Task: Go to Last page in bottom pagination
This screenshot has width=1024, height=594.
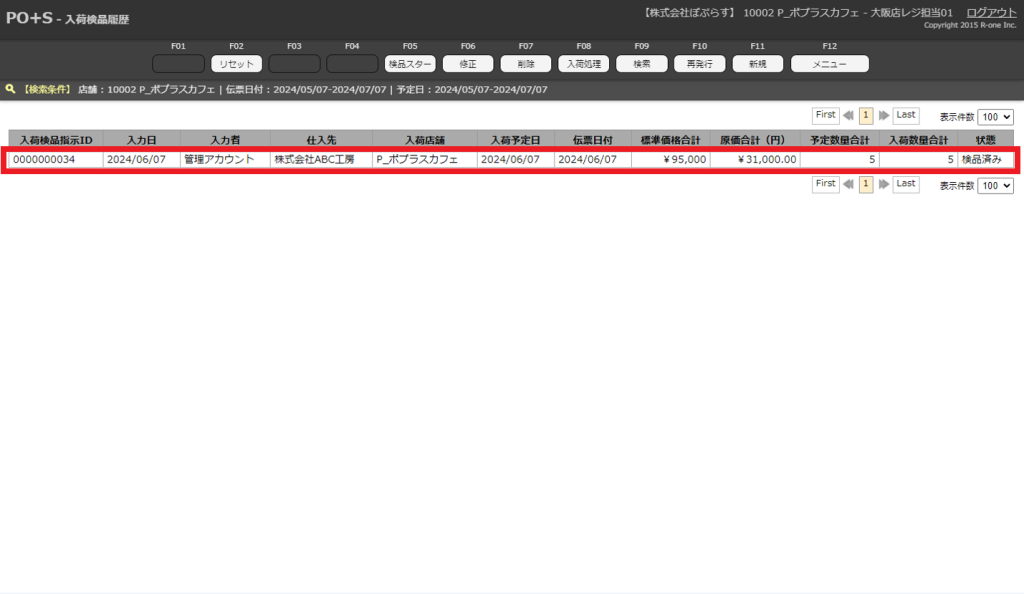Action: point(905,184)
